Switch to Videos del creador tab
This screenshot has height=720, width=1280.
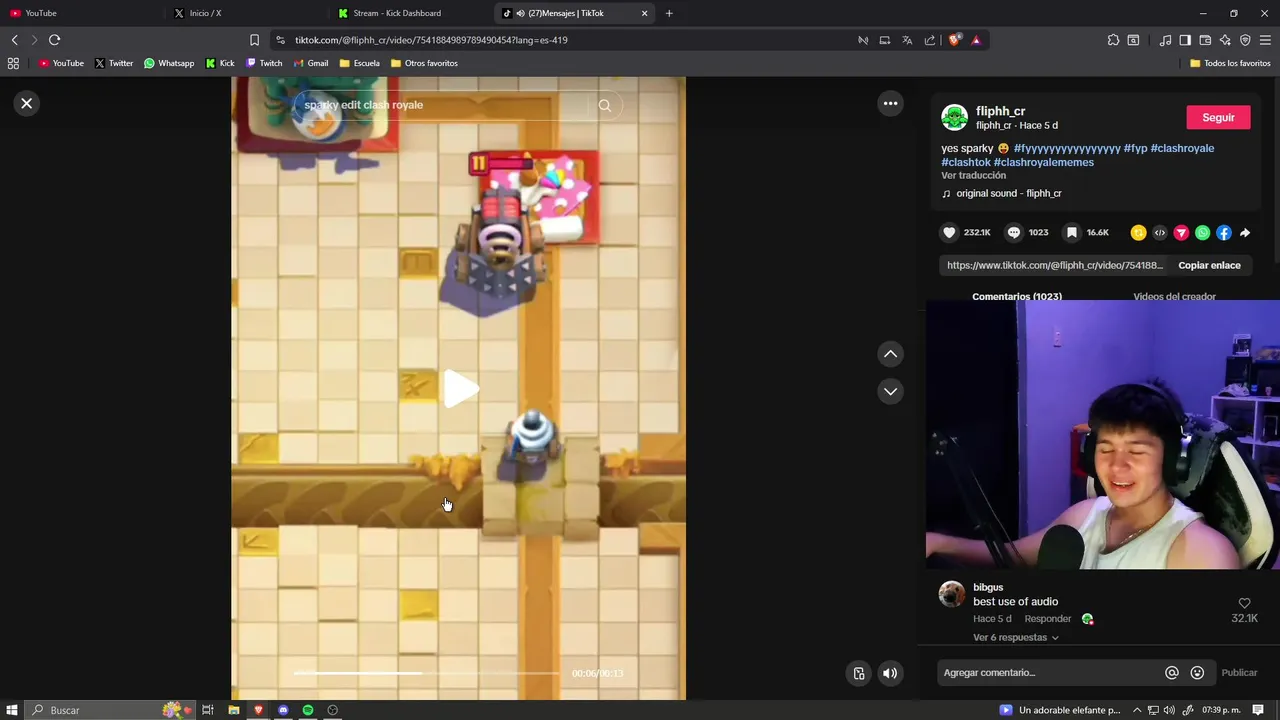(x=1174, y=296)
